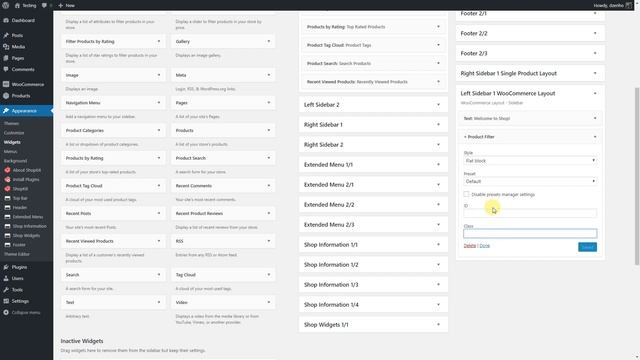Open the Style dropdown showing Flat block
640x360 pixels.
[x=530, y=161]
